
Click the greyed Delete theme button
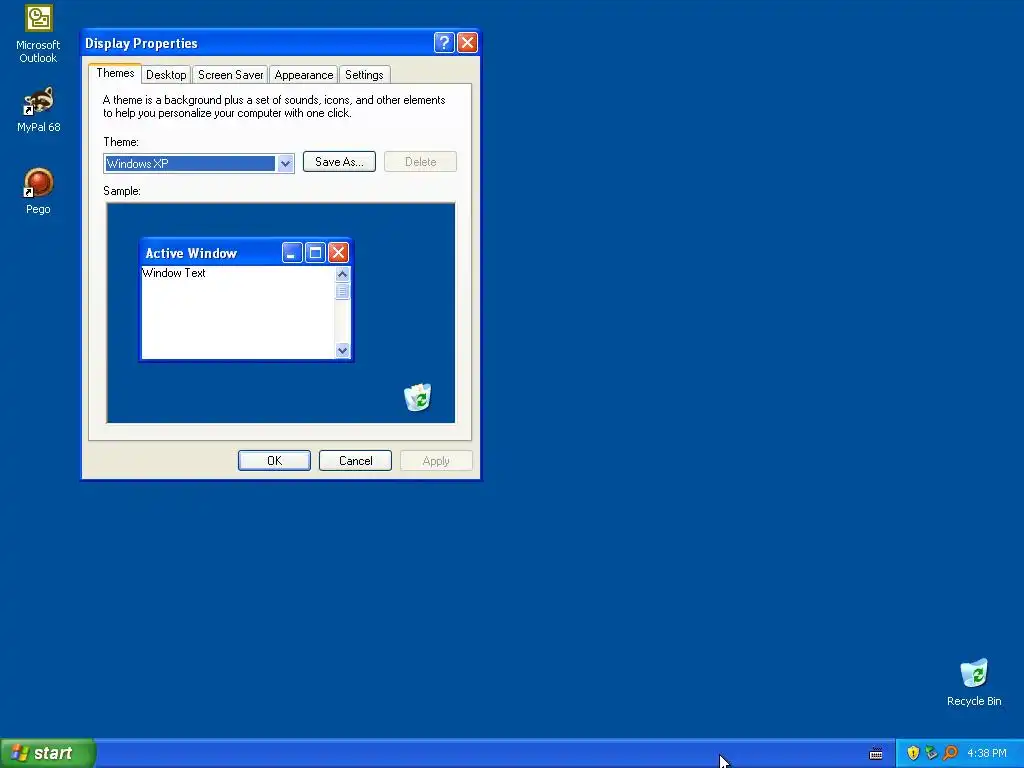[x=420, y=162]
